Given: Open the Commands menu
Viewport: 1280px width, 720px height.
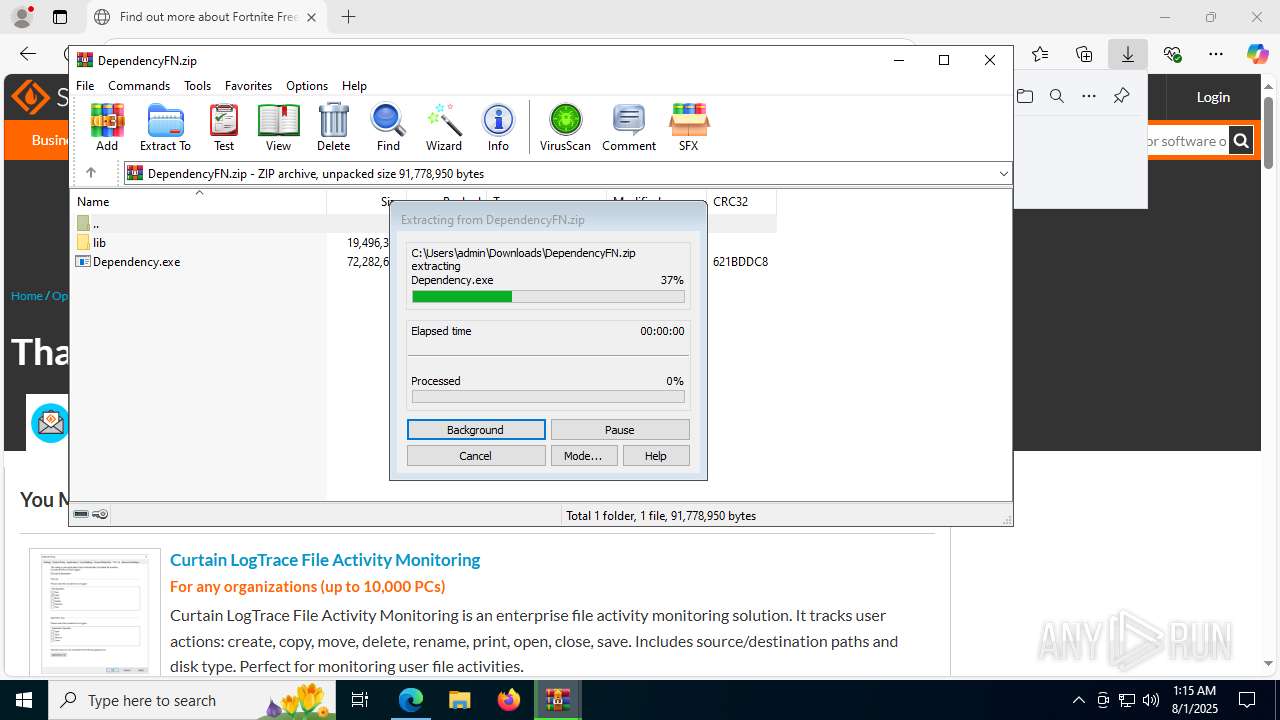Looking at the screenshot, I should click(139, 86).
